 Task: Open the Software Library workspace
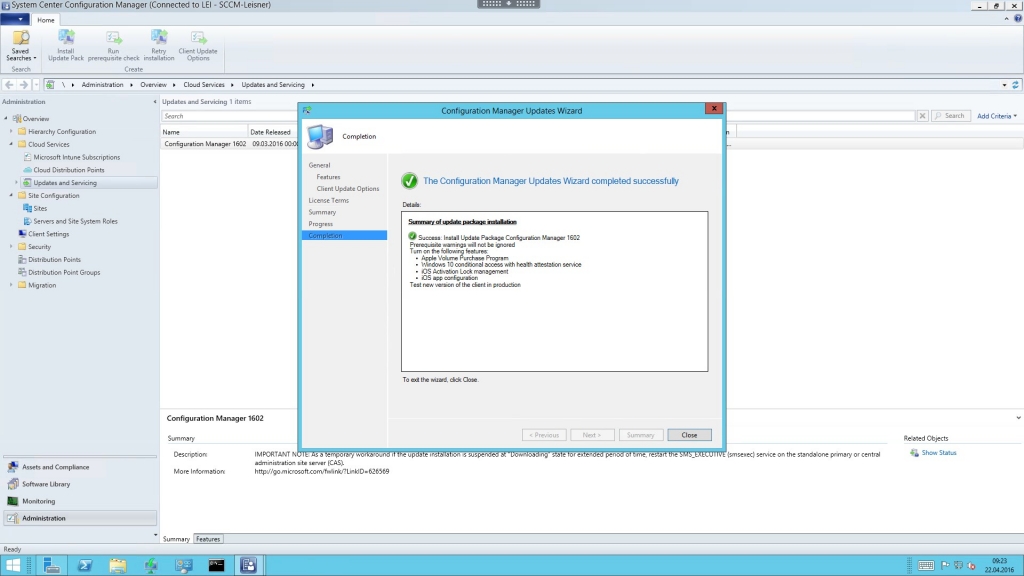click(x=46, y=484)
